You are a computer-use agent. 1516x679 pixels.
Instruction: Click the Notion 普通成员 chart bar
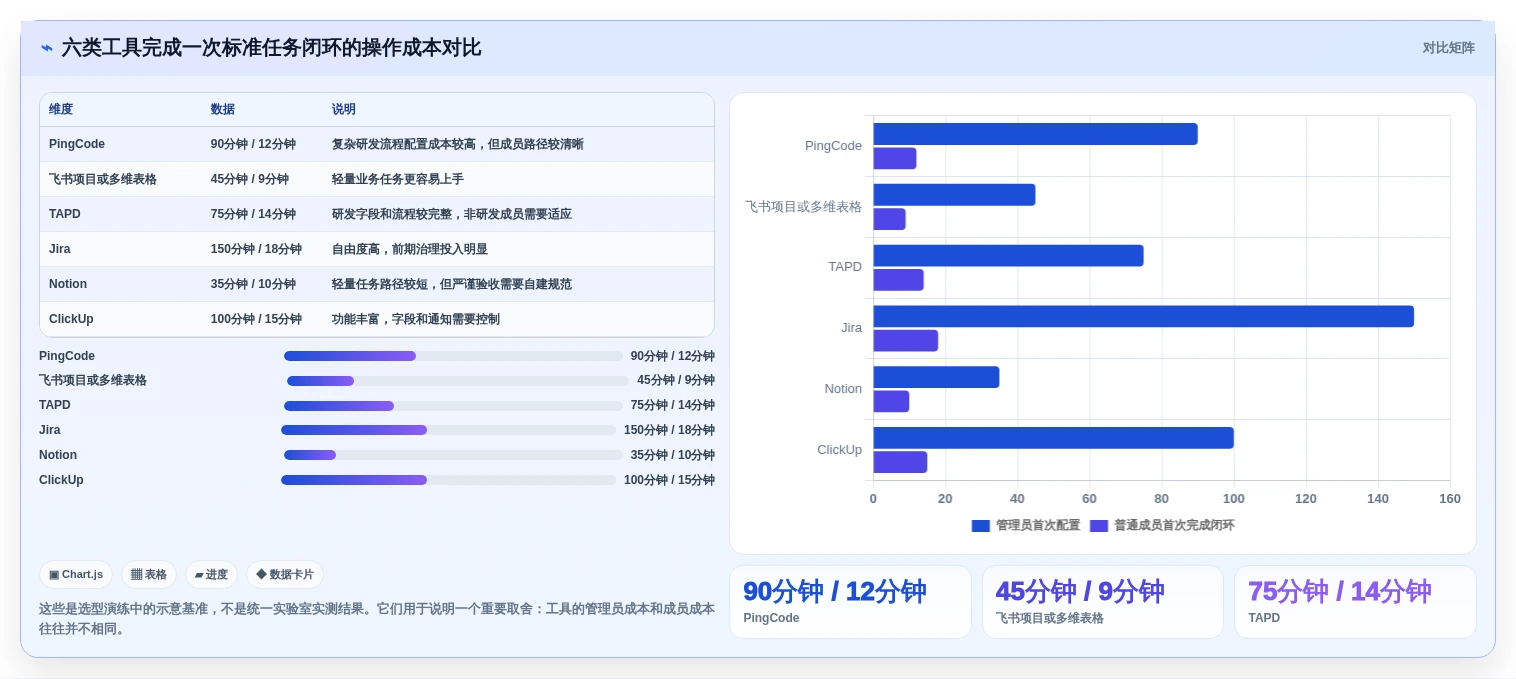coord(891,401)
